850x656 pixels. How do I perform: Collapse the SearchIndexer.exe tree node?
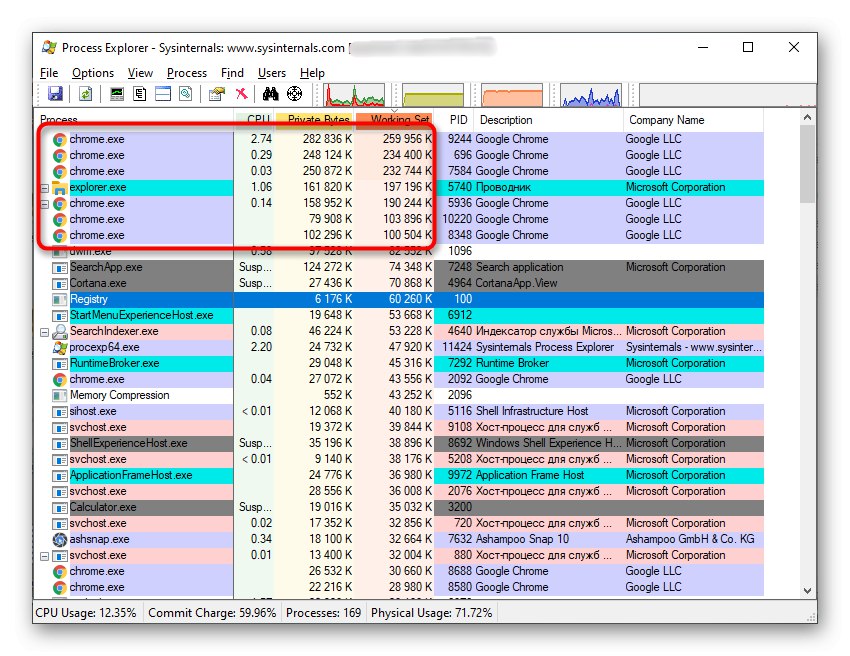pyautogui.click(x=45, y=332)
